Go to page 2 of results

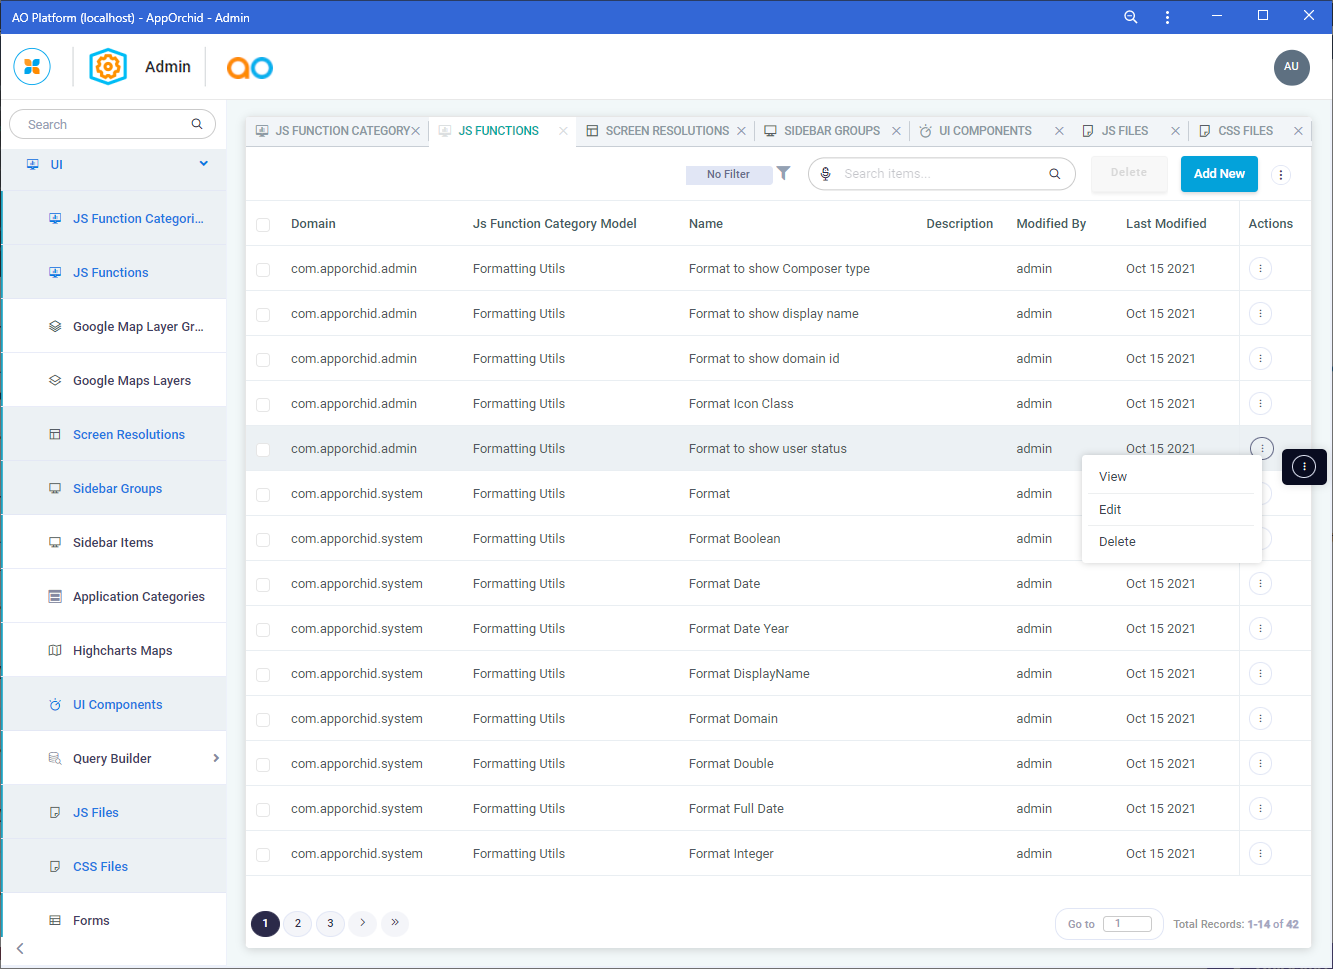(x=298, y=923)
